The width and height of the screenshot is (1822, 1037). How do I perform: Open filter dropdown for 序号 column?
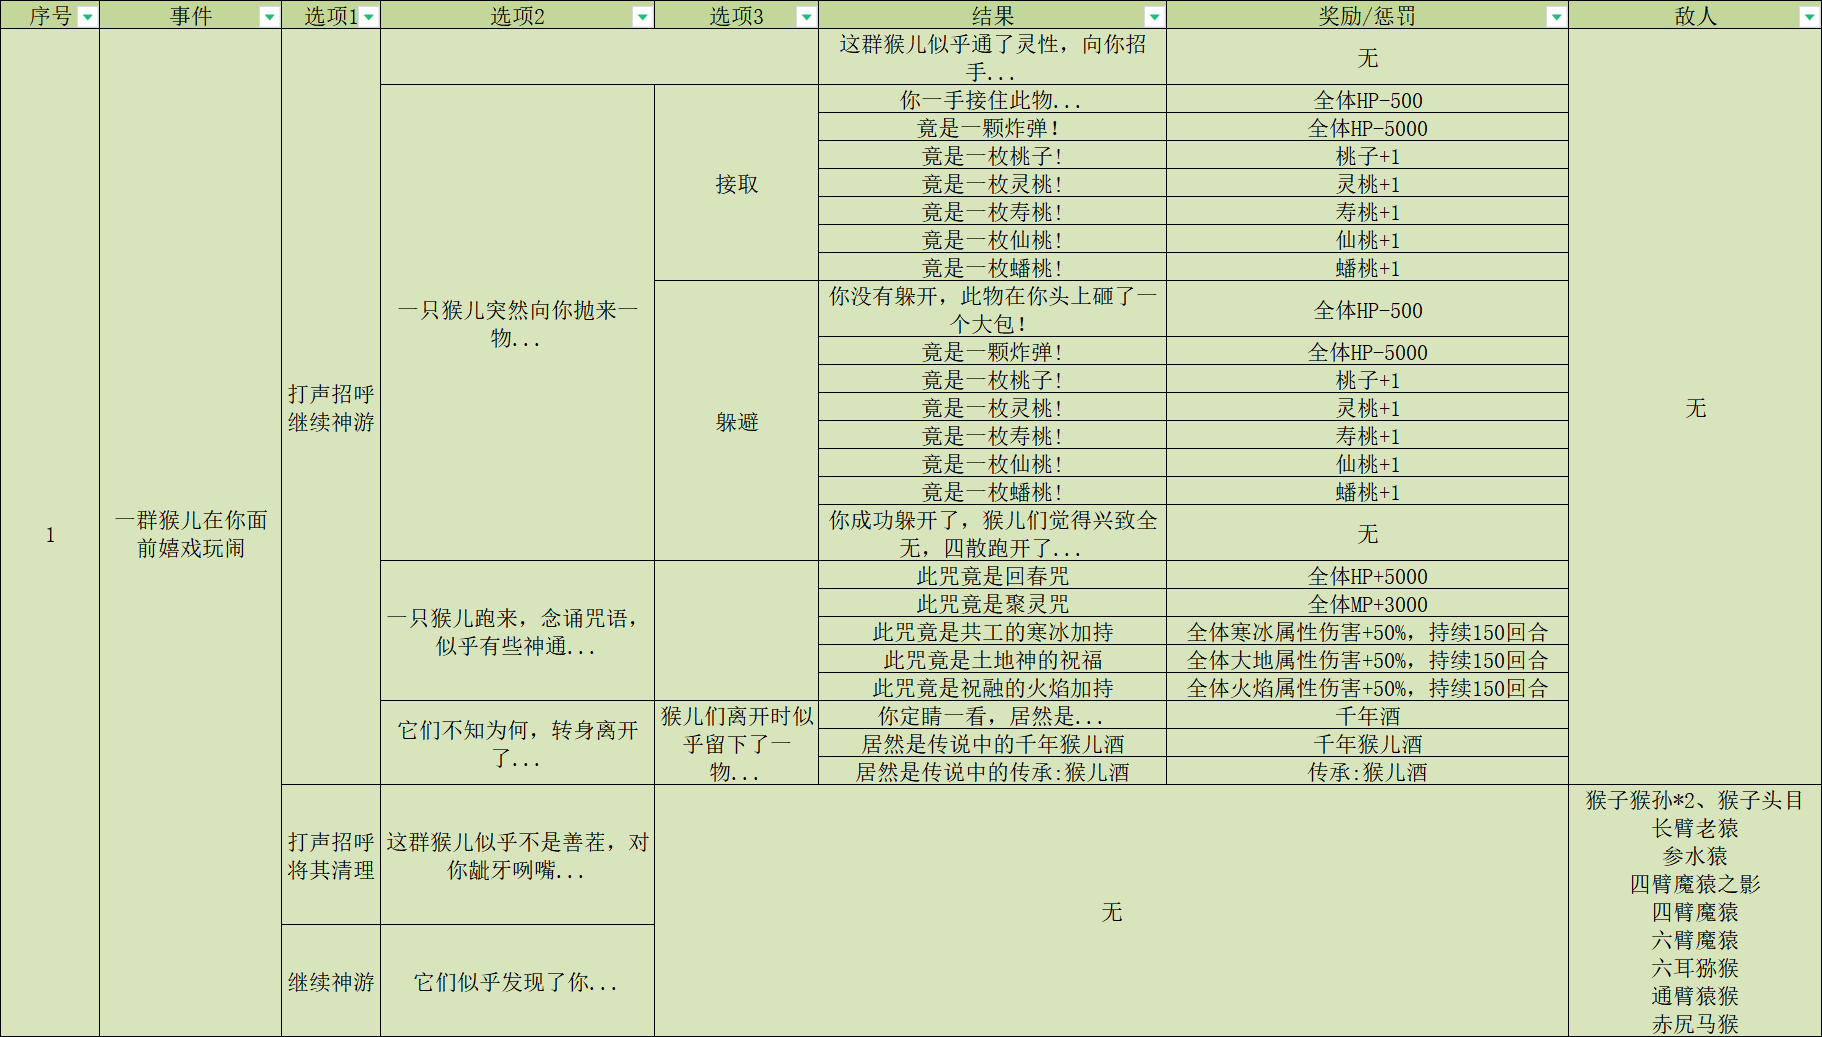pyautogui.click(x=87, y=17)
